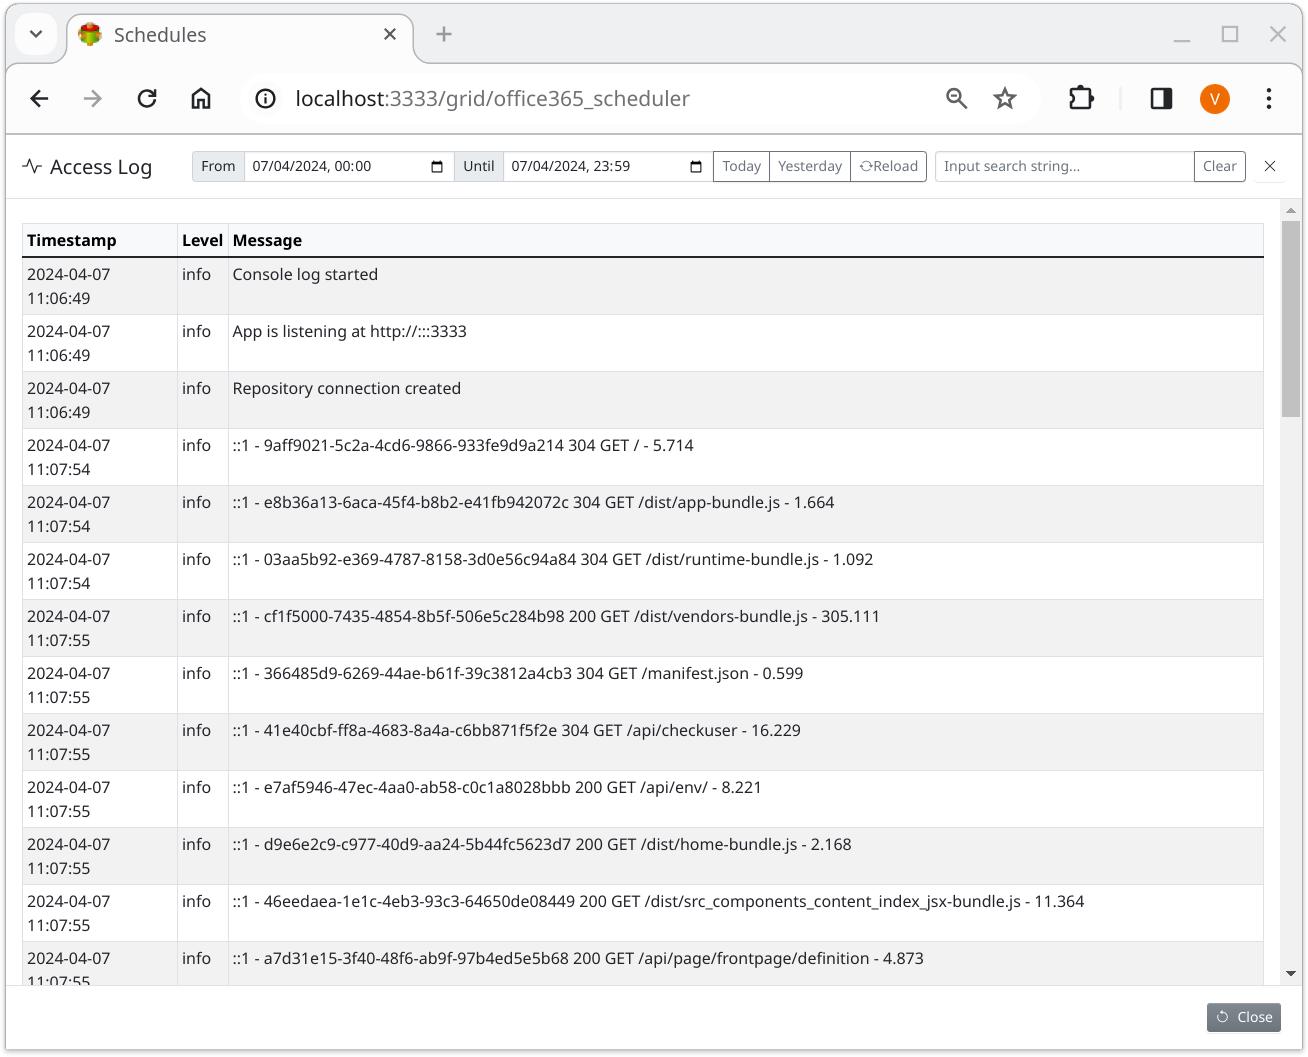Click the Access Log heading icon
1308x1057 pixels.
point(32,166)
